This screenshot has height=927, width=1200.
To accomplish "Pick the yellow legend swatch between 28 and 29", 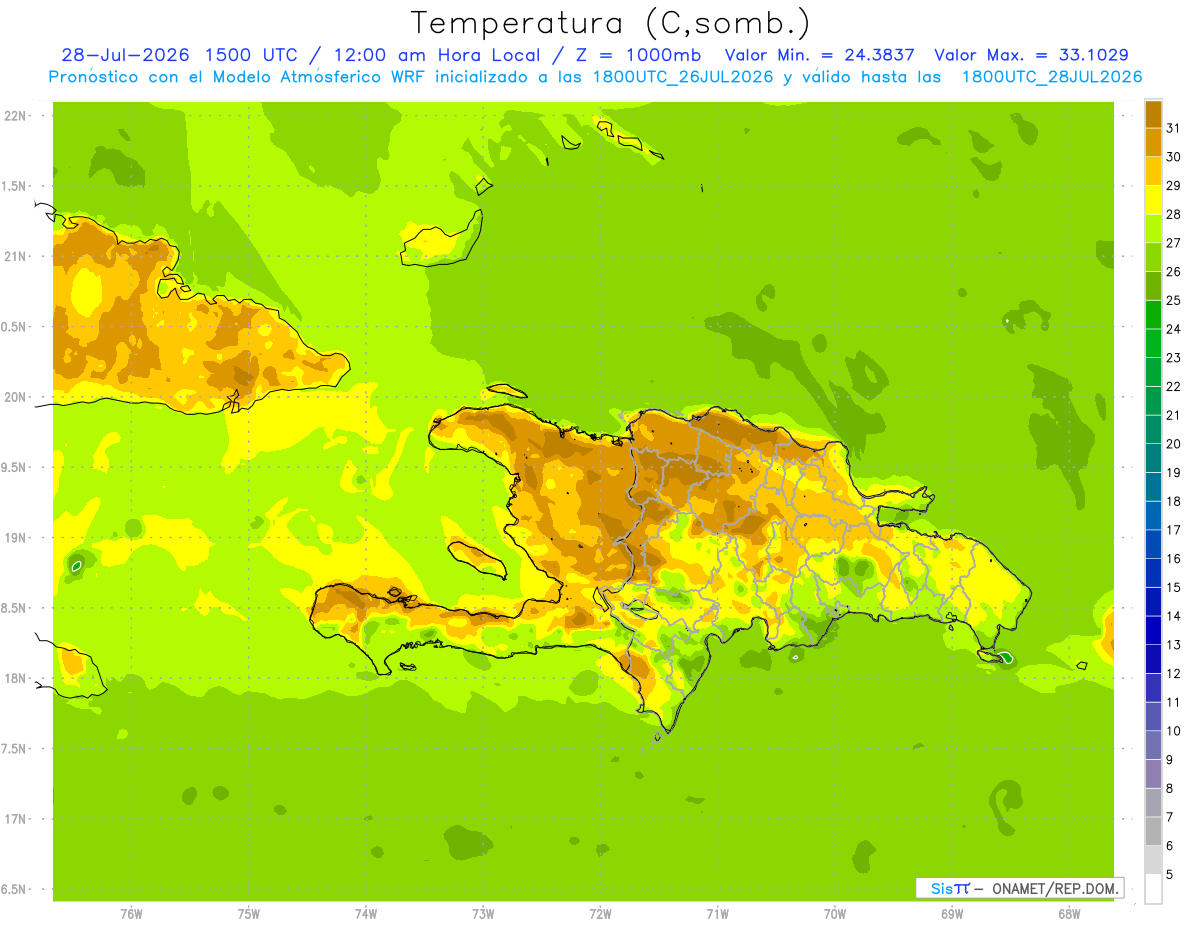I will pyautogui.click(x=1153, y=200).
